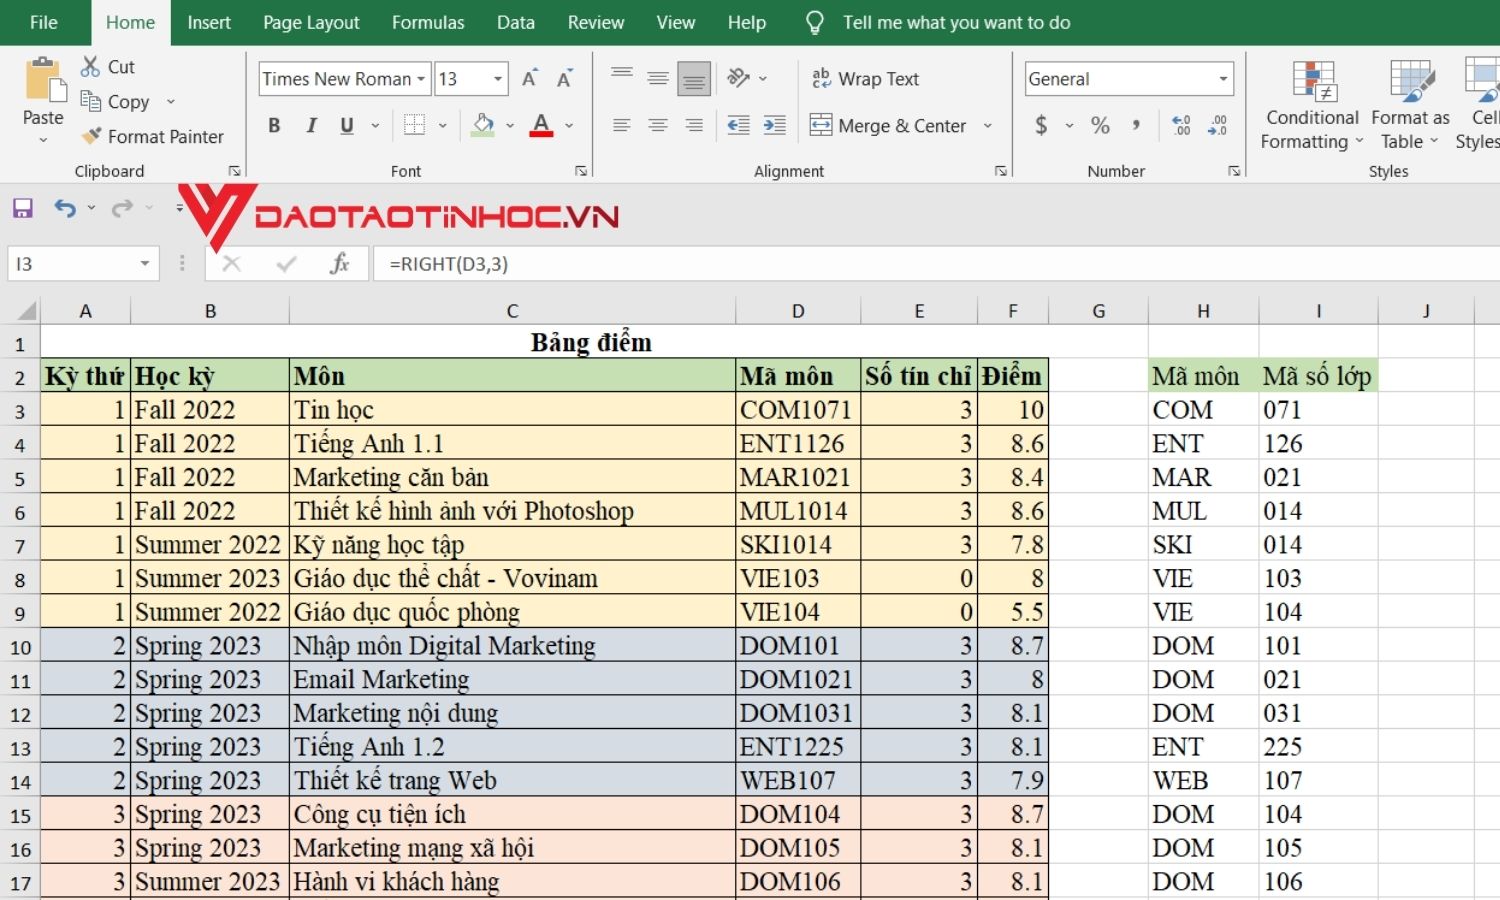Screen dimensions: 1500x900
Task: Open the Font settings dialog launcher
Action: tap(581, 170)
